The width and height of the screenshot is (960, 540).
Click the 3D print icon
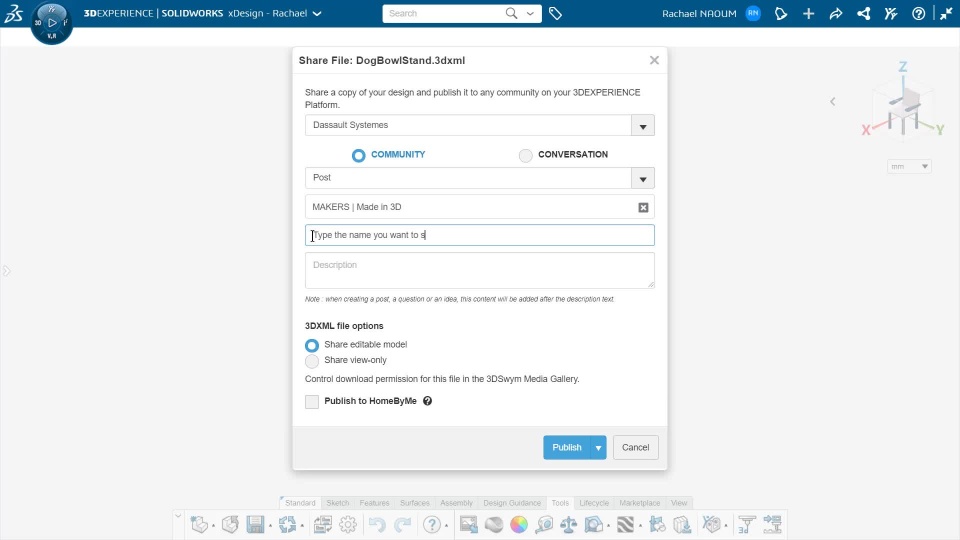click(x=746, y=525)
